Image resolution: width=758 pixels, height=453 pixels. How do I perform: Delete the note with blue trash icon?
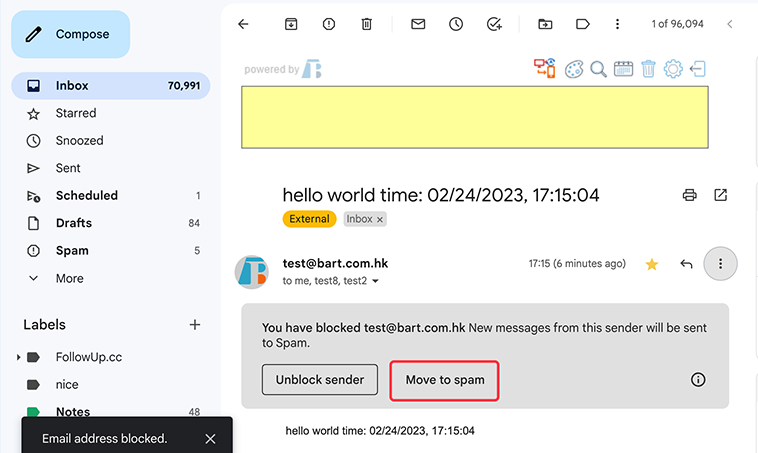pos(648,69)
